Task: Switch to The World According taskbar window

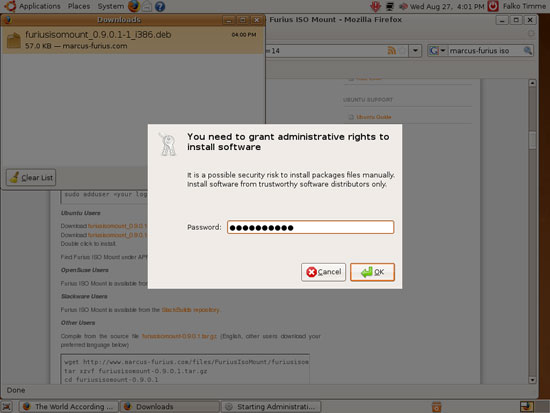Action: point(68,407)
